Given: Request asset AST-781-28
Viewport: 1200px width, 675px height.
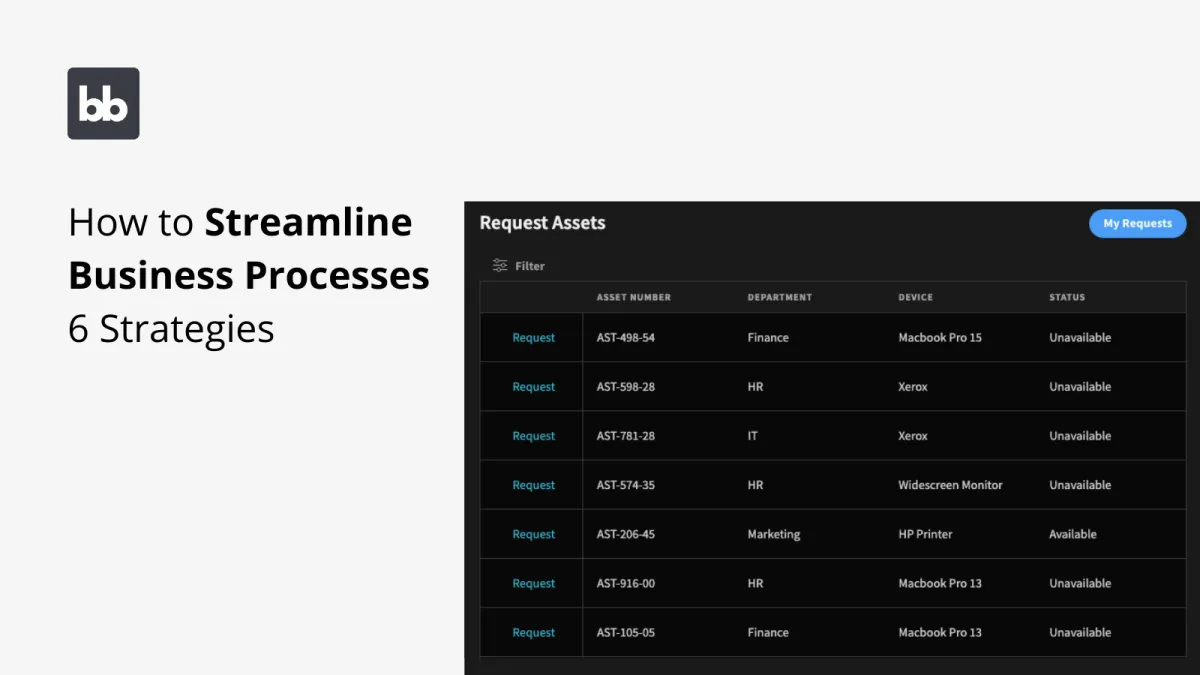Looking at the screenshot, I should point(533,436).
